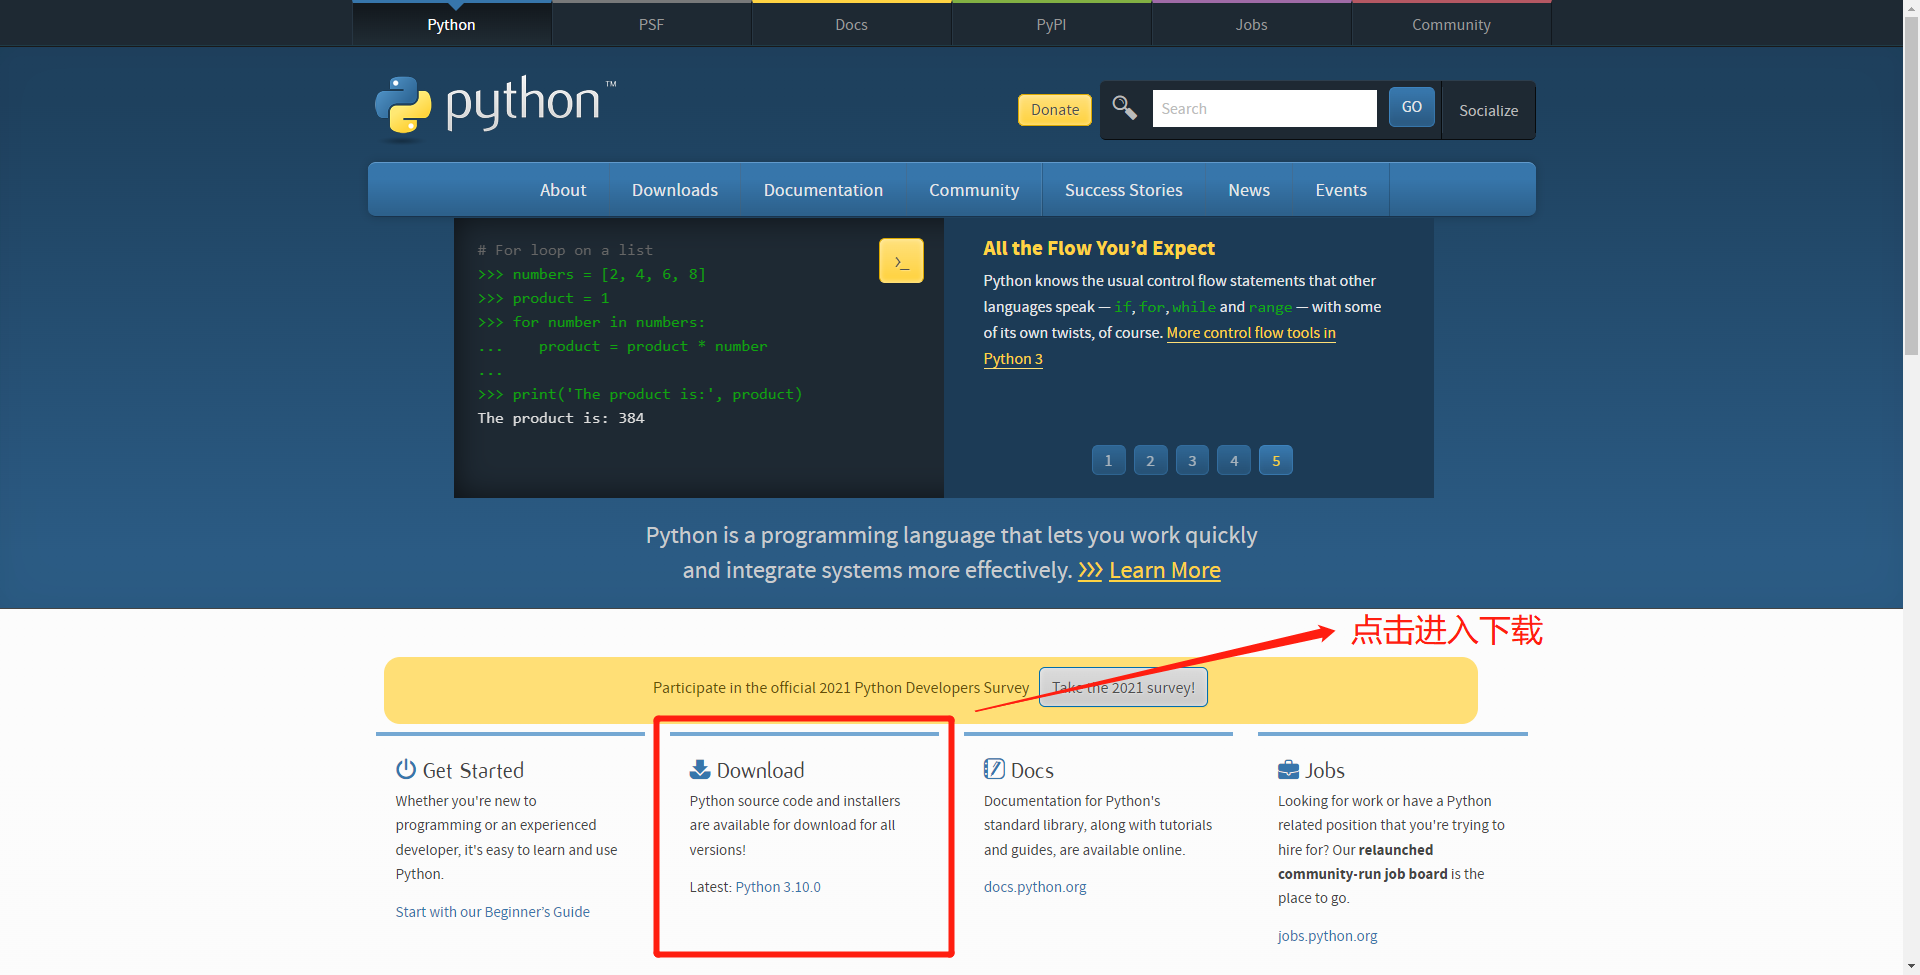Screen dimensions: 1920x975
Task: Click the page scrollbar up arrow
Action: pos(1911,8)
